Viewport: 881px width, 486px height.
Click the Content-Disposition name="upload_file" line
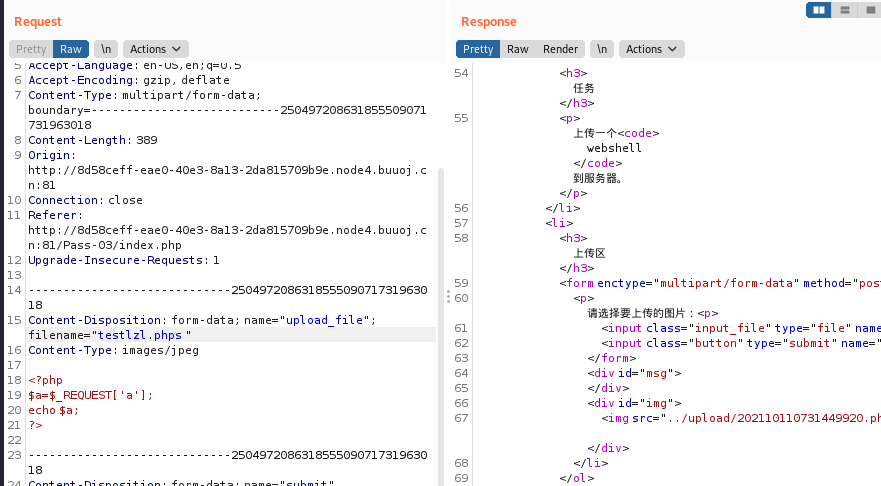click(202, 320)
